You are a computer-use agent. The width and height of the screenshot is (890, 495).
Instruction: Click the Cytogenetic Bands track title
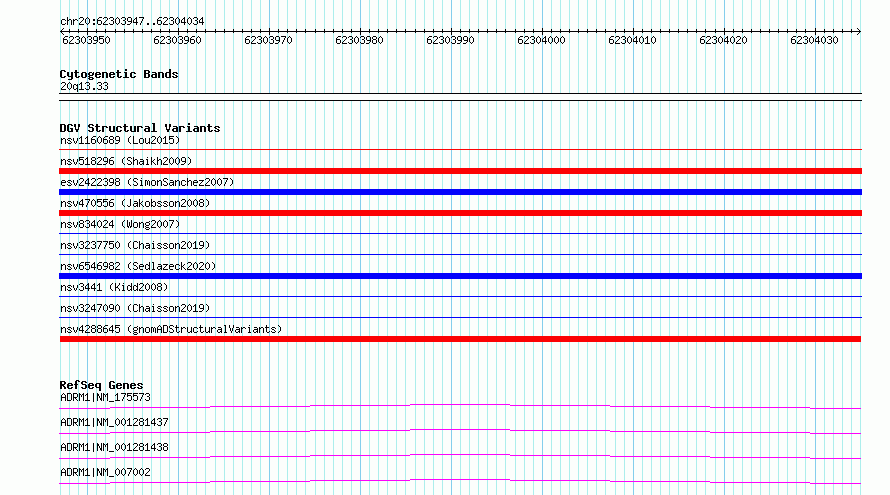tap(119, 74)
